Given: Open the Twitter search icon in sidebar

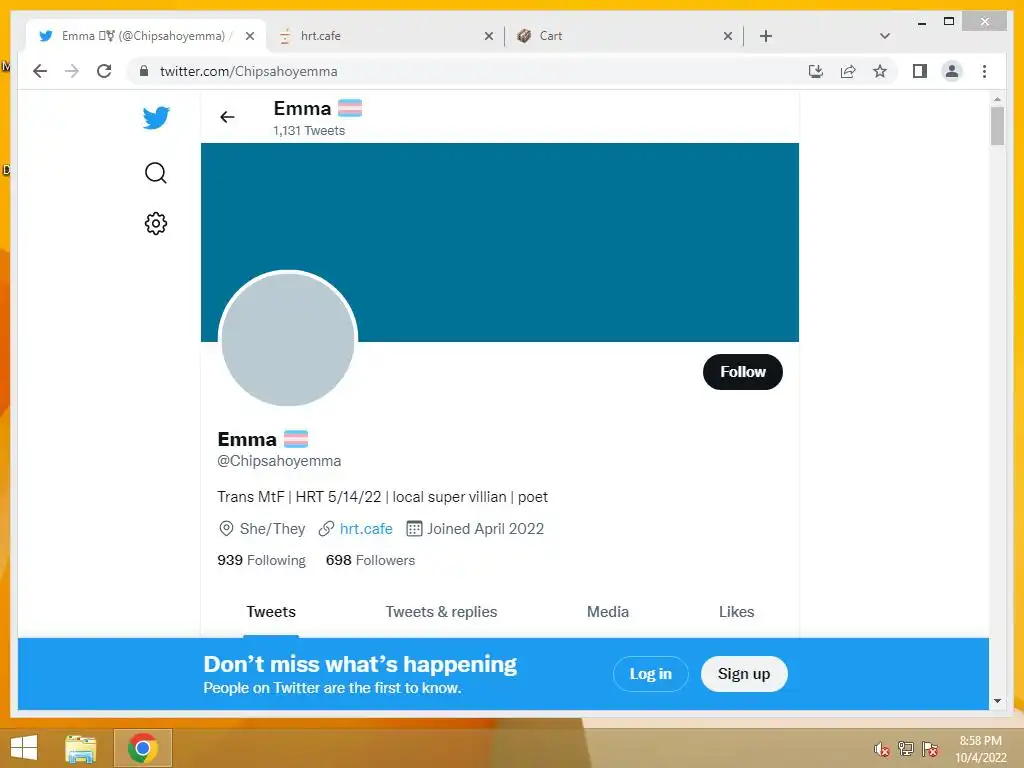Looking at the screenshot, I should pyautogui.click(x=155, y=173).
